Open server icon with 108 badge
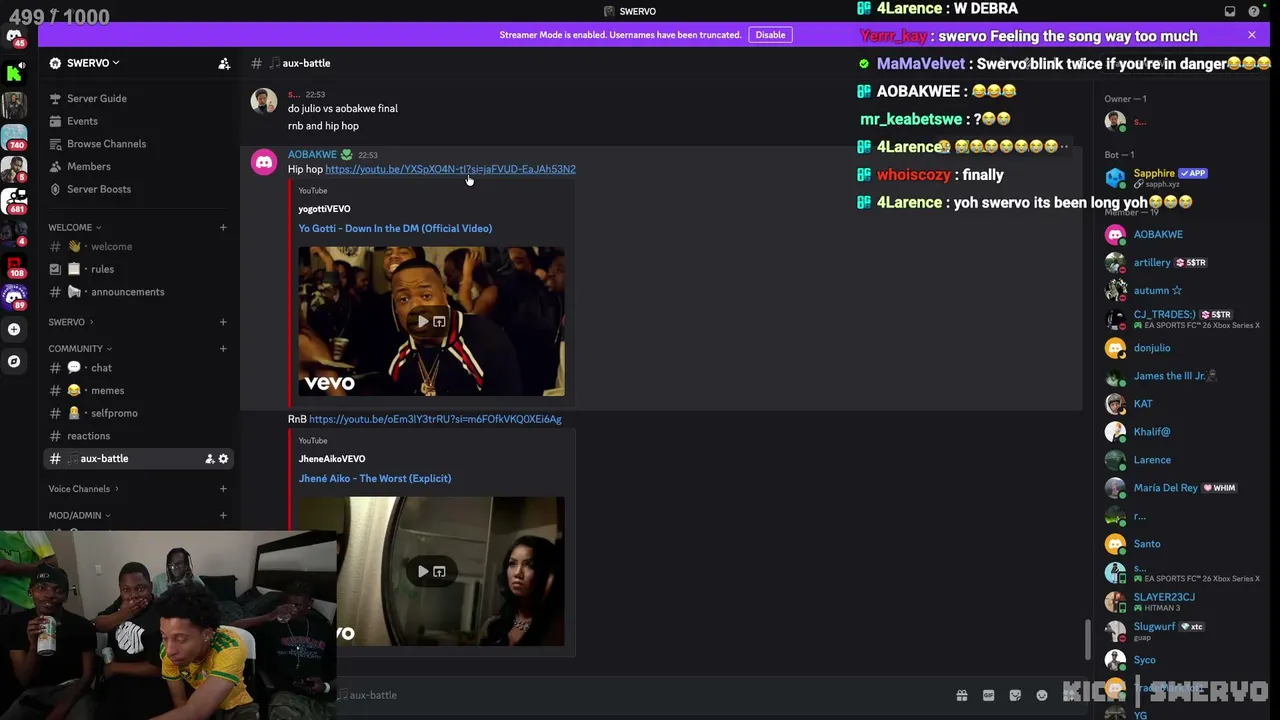 (14, 264)
